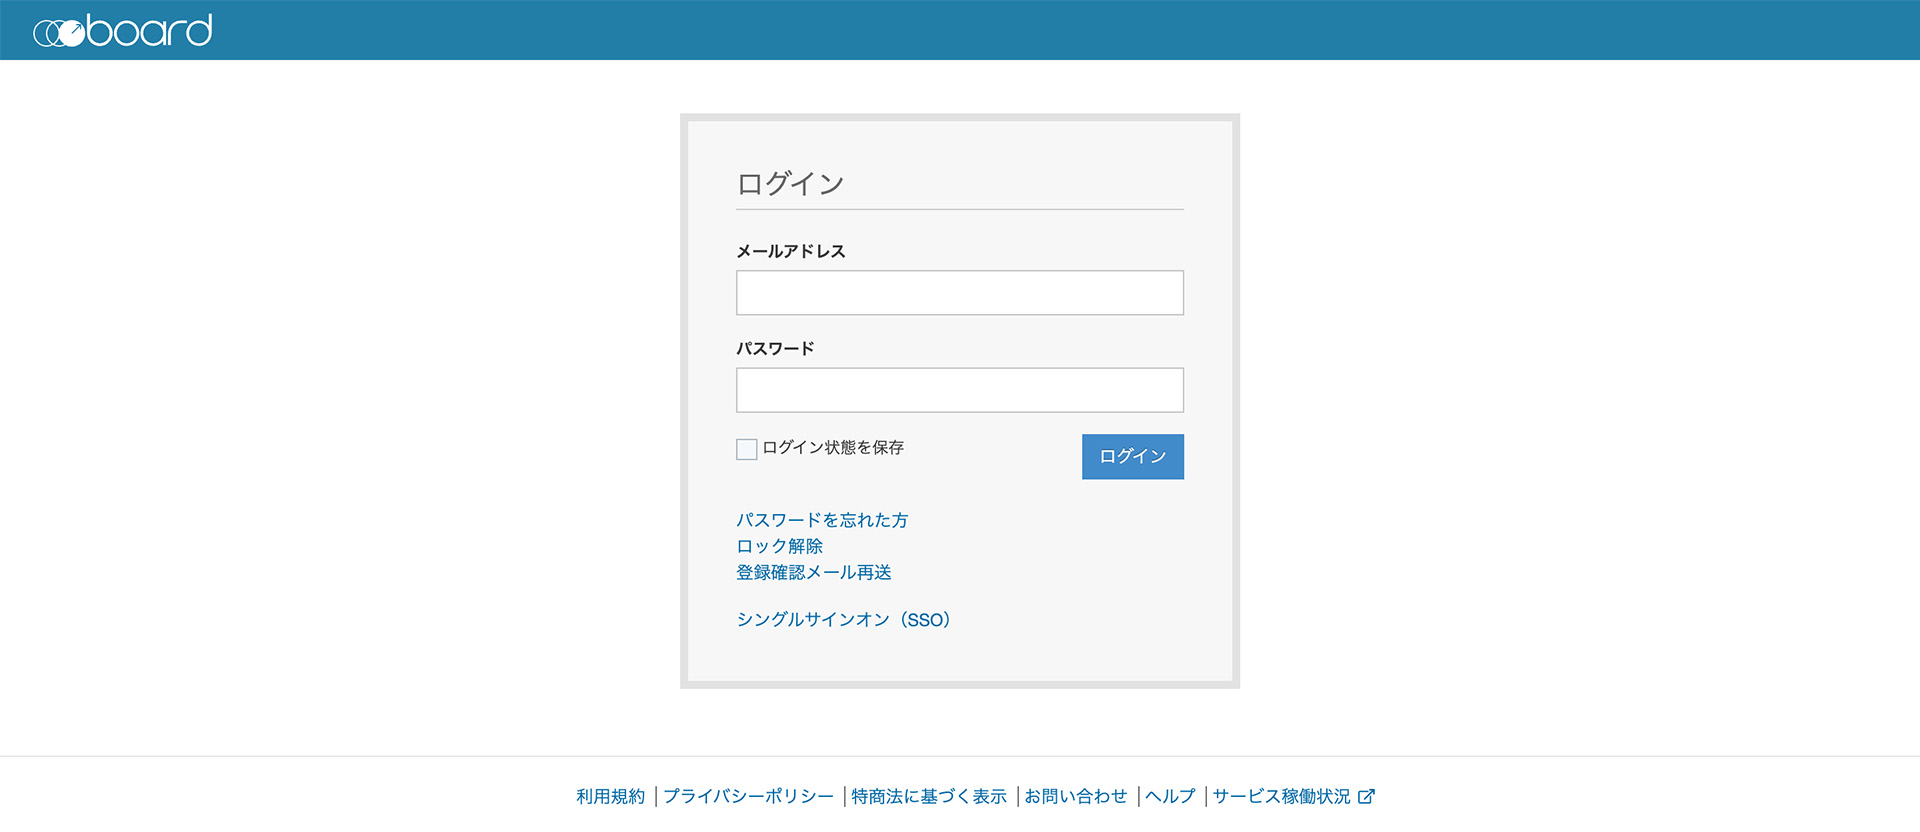
Task: Open 利用規約 in the footer
Action: point(610,797)
